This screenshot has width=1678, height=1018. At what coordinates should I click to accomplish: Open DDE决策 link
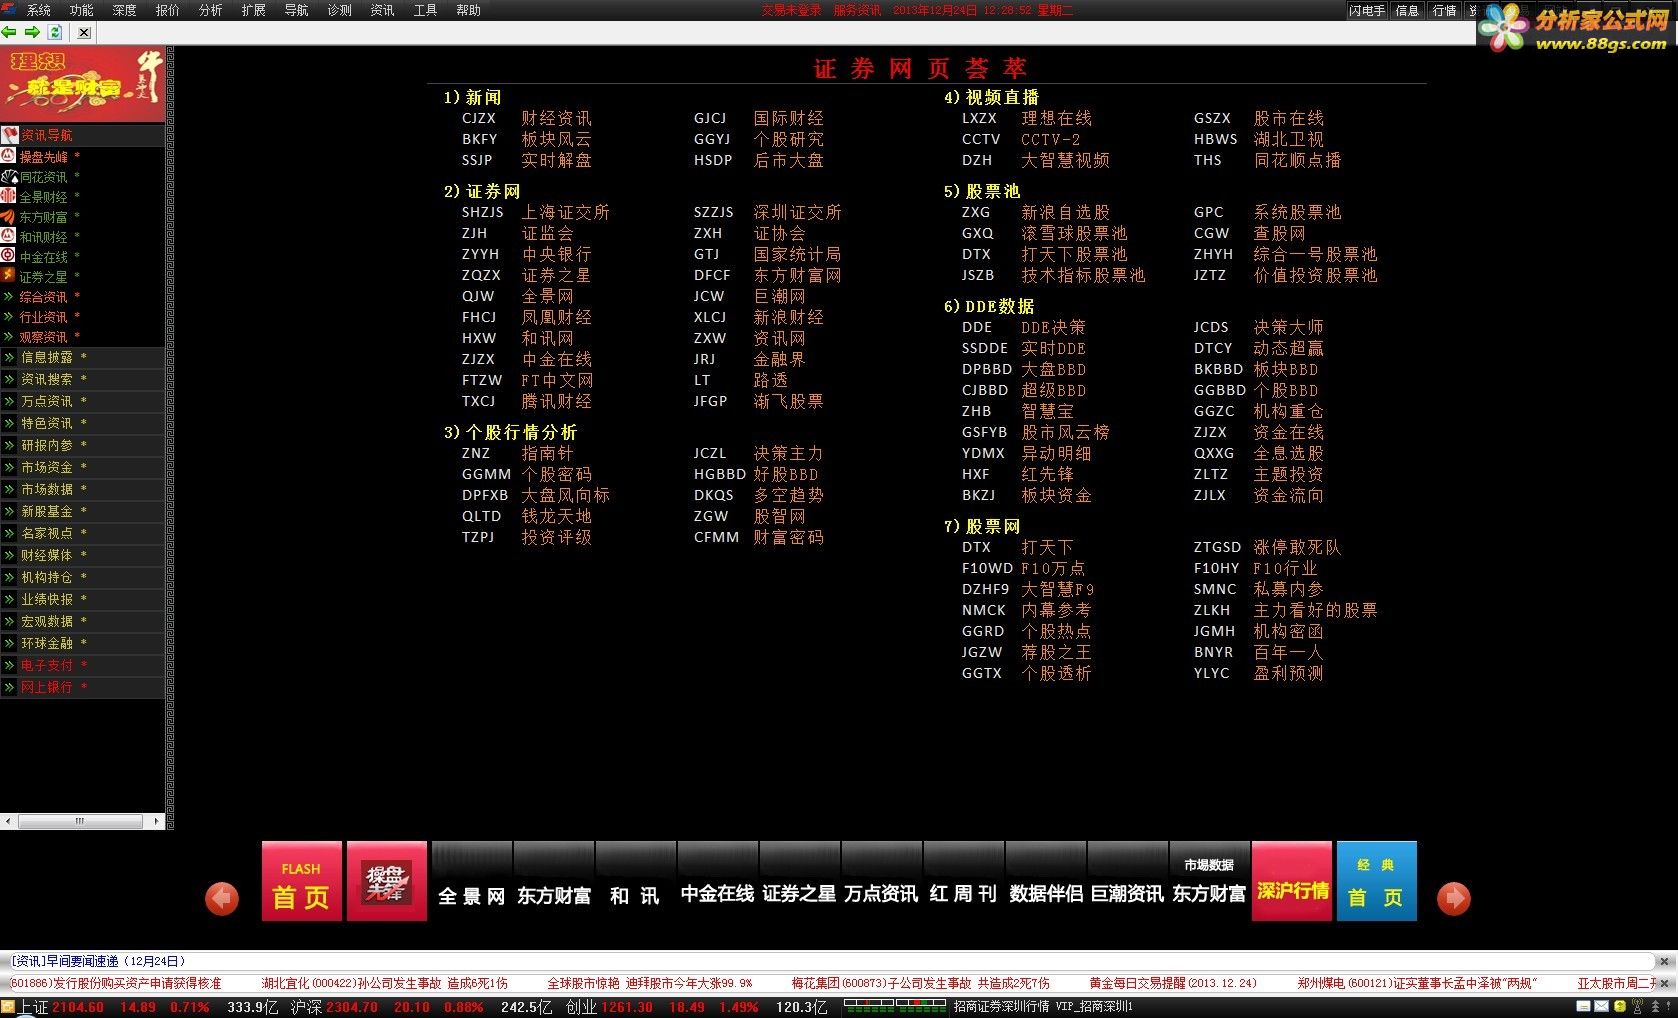pyautogui.click(x=1053, y=327)
